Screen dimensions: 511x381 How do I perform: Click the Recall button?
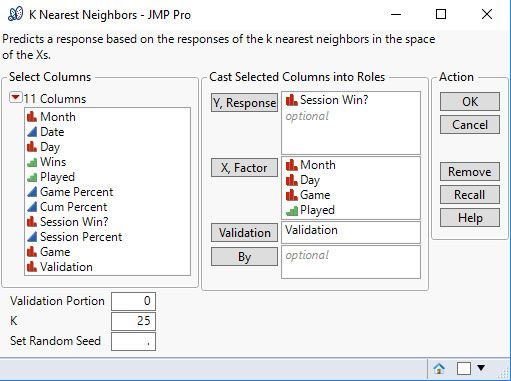click(x=470, y=195)
